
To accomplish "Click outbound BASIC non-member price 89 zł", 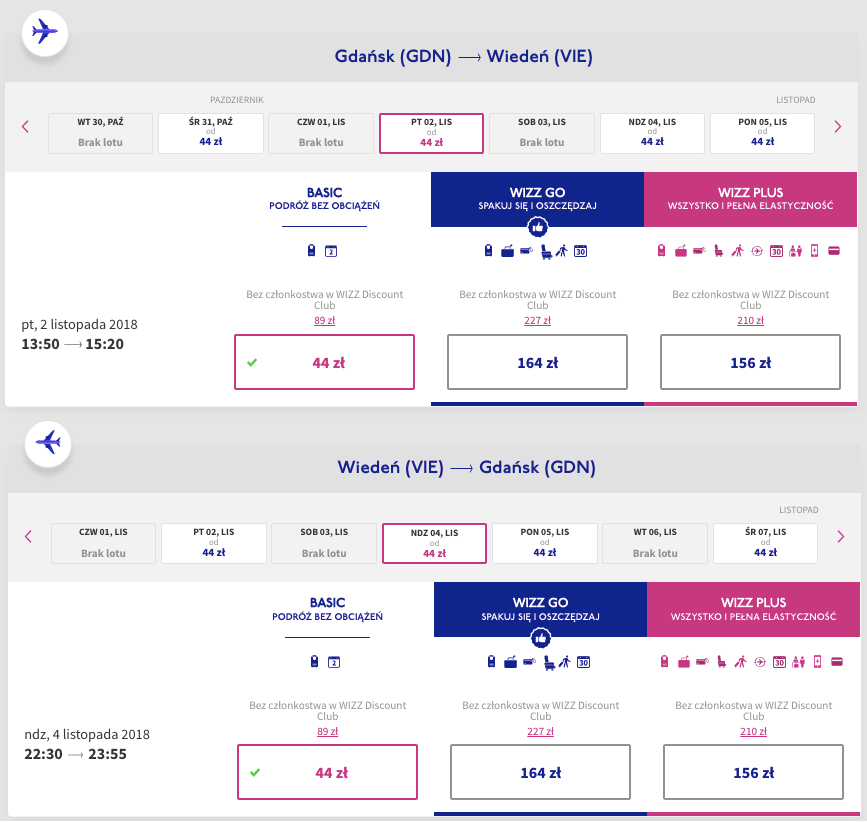I will pos(325,321).
